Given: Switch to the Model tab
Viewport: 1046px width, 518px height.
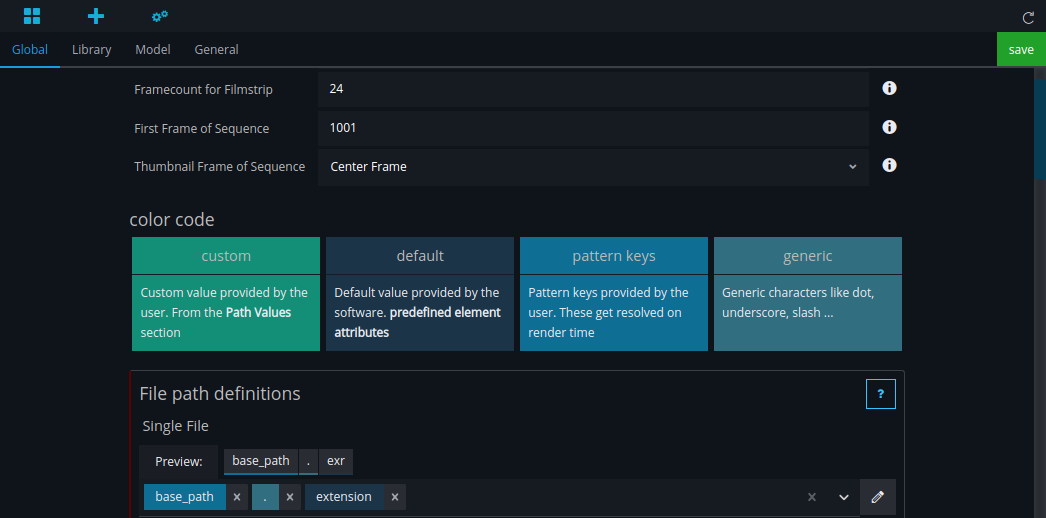Looking at the screenshot, I should click(153, 49).
